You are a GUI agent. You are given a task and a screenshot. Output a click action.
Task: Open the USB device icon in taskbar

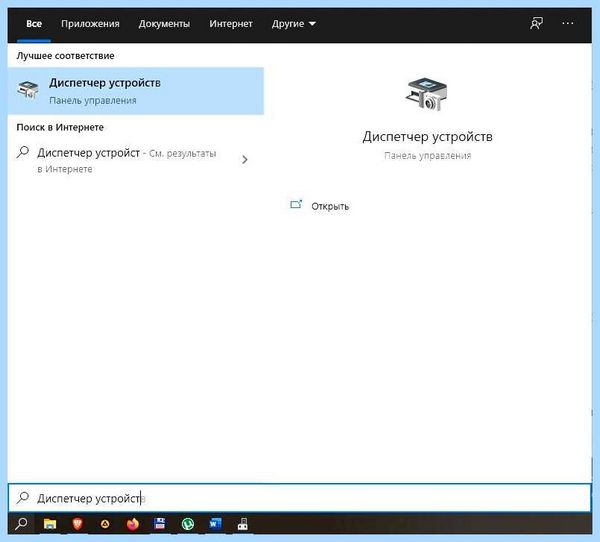pos(243,524)
